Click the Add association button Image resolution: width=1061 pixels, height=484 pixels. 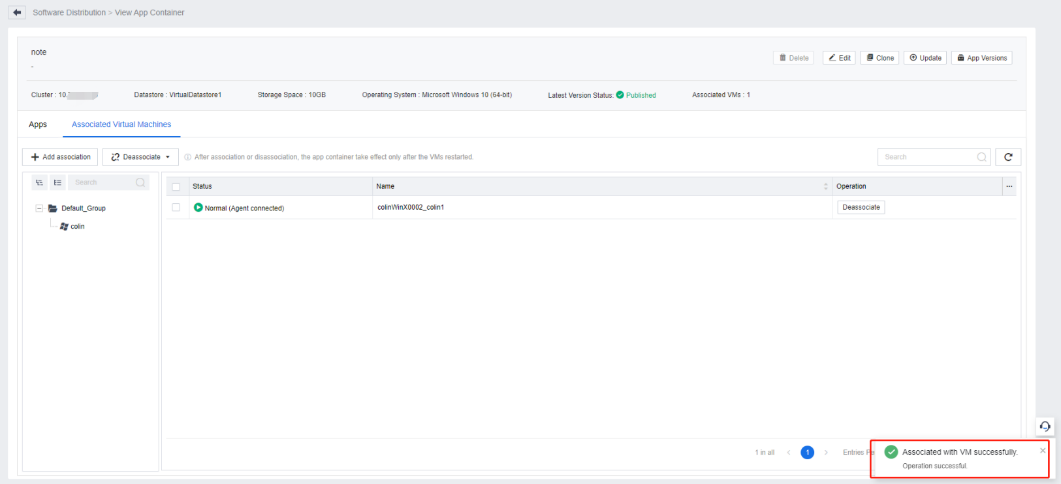(59, 157)
